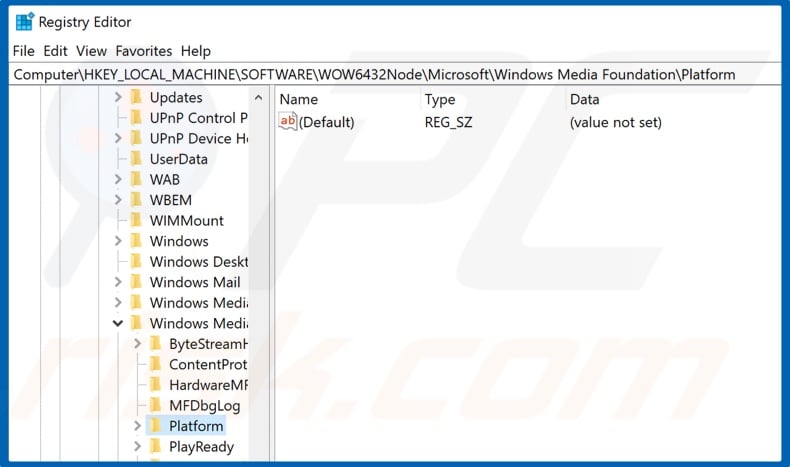Expand the Updates registry key
The height and width of the screenshot is (467, 790).
pyautogui.click(x=118, y=97)
